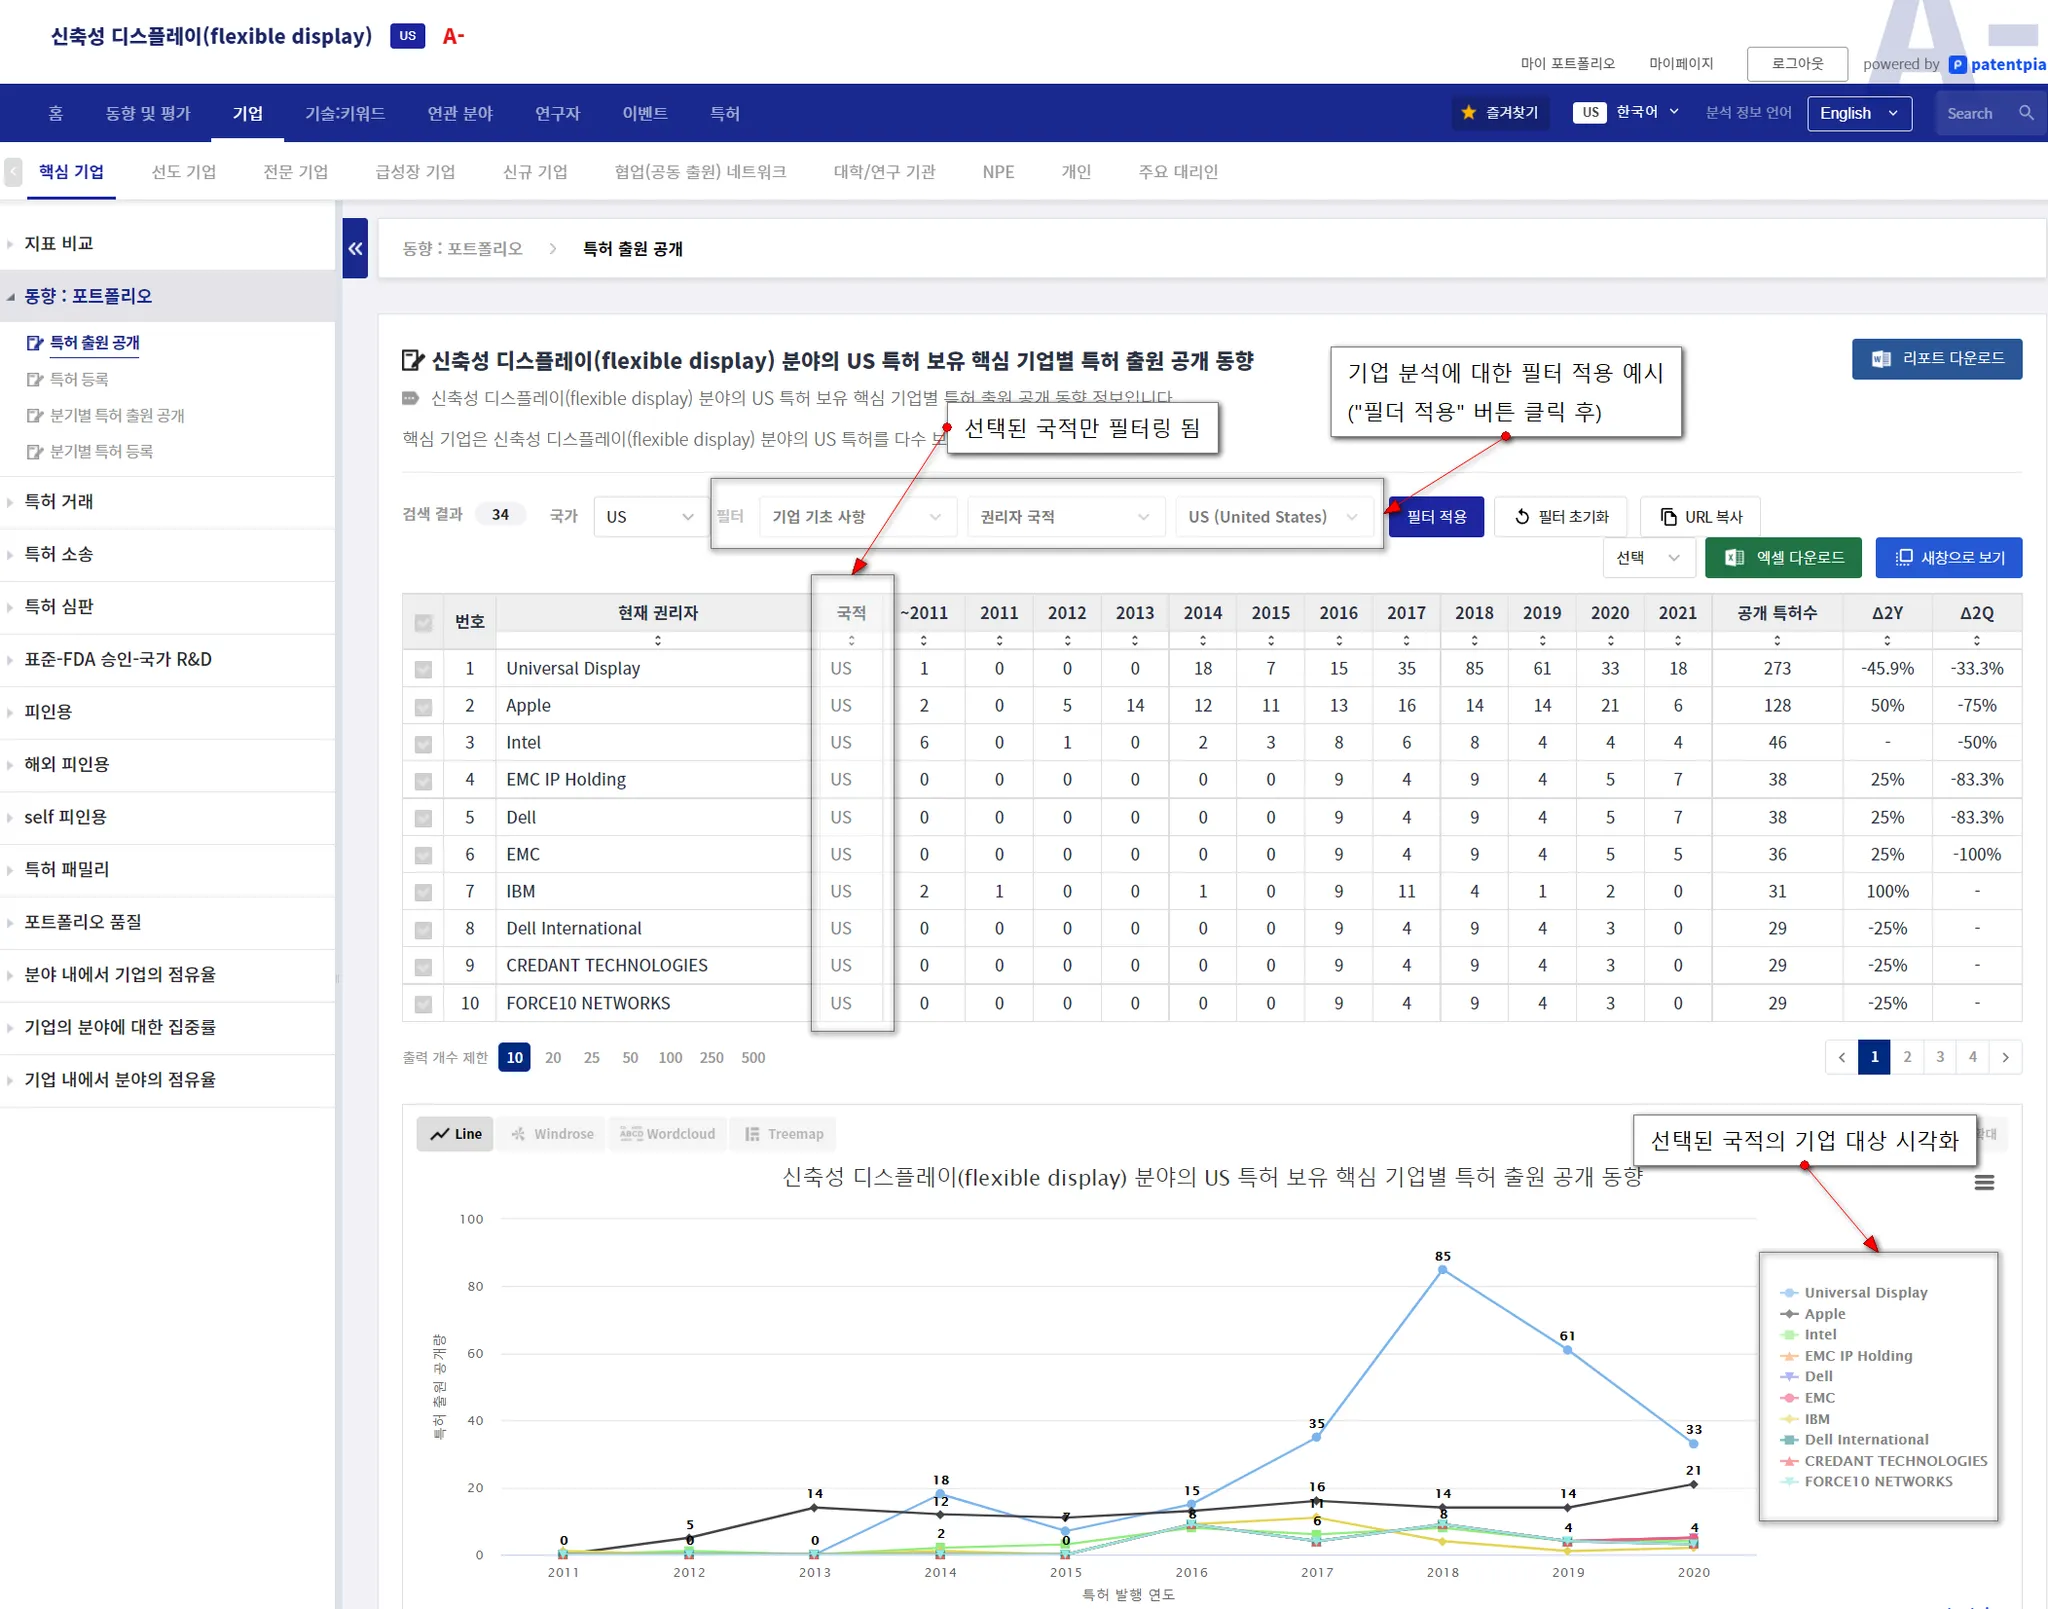Toggle the checkbox for the Universal Display row
This screenshot has height=1609, width=2048.
click(x=423, y=669)
